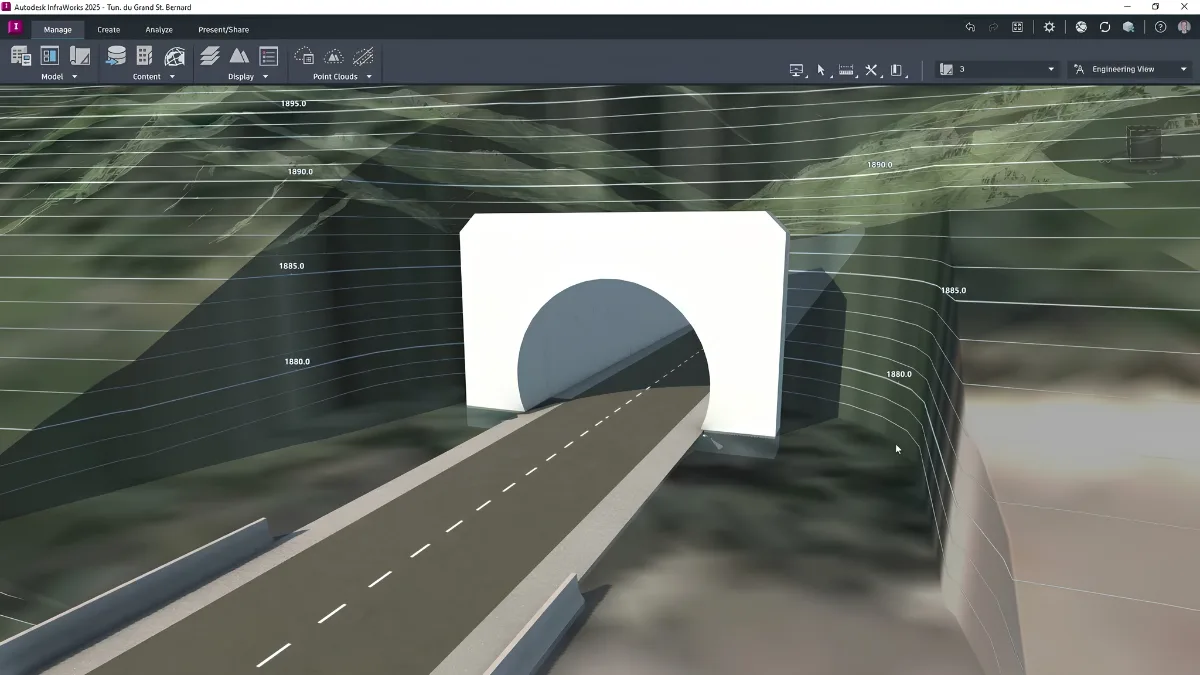Viewport: 1200px width, 675px height.
Task: Open the proposal selector showing 3
Action: tap(996, 69)
